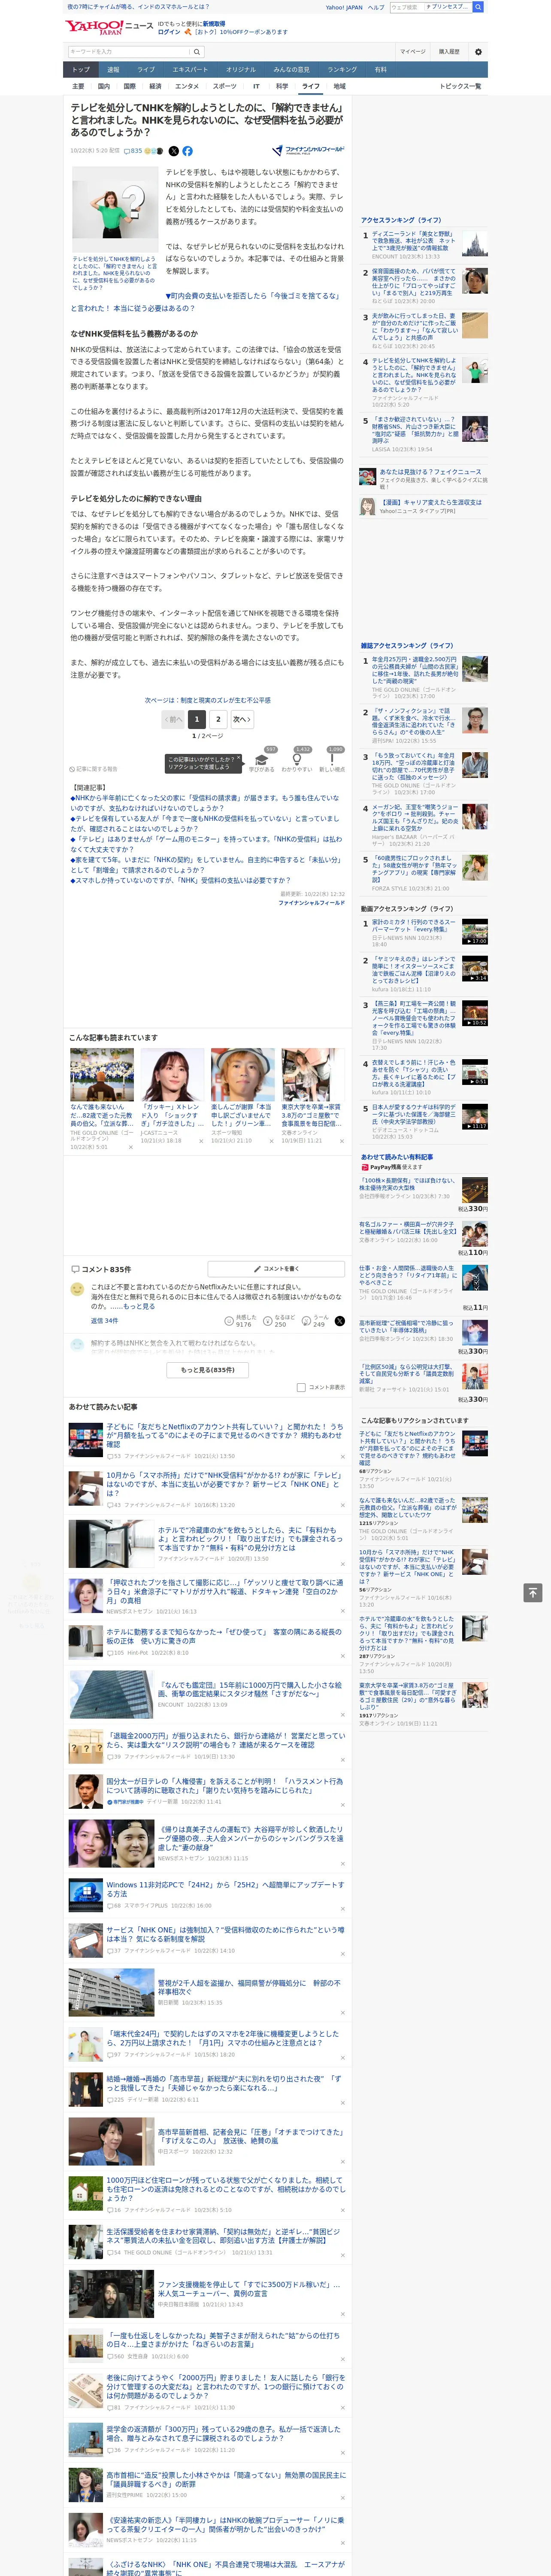Click the ログイン link
Viewport: 551px width, 2576px height.
pyautogui.click(x=169, y=32)
